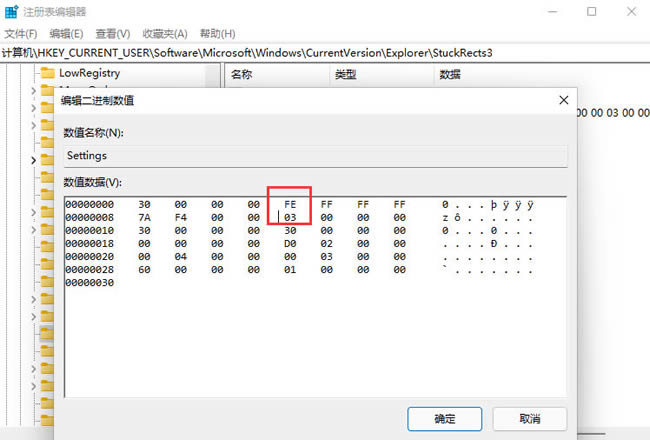Screen dimensions: 650x440
Task: Click the 名称 column header
Action: click(242, 75)
